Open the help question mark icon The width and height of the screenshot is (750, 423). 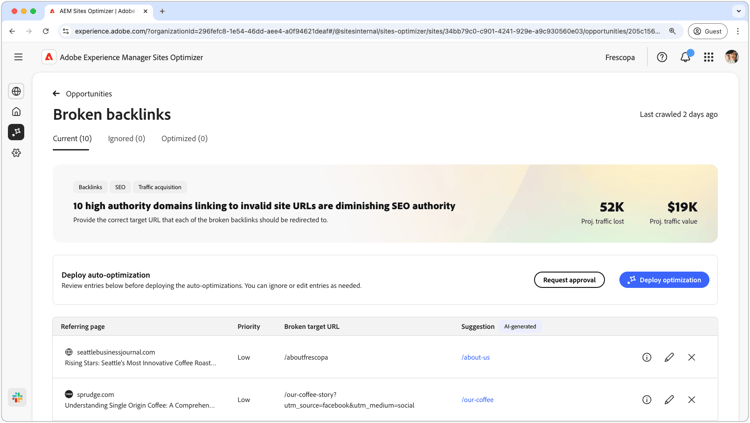[x=662, y=57]
